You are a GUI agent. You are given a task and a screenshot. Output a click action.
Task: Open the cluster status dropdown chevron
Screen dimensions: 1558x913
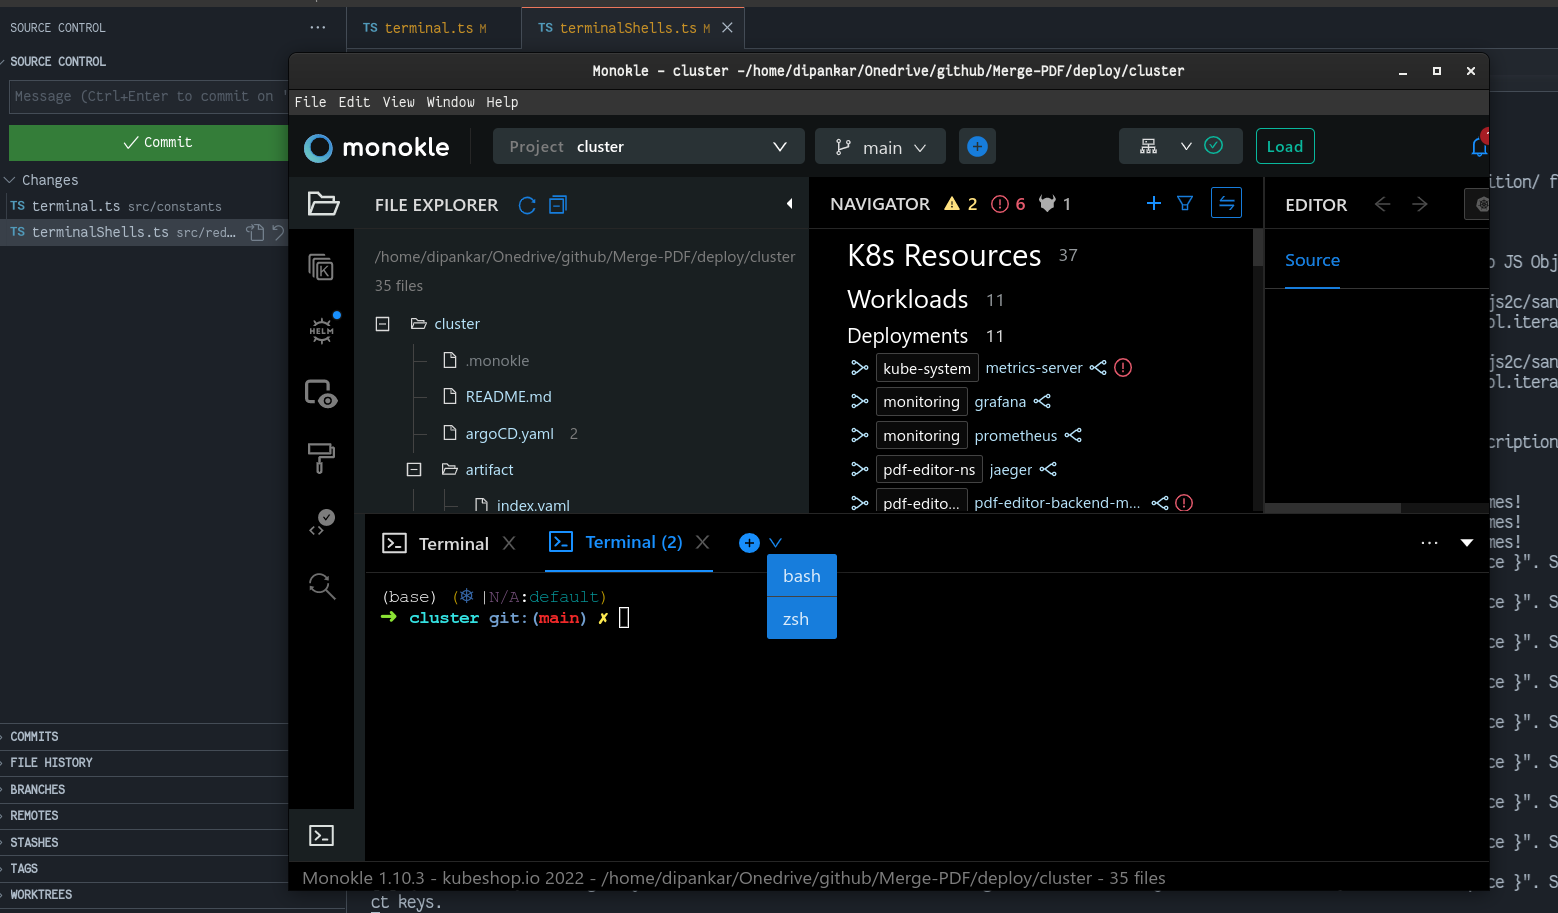[1186, 146]
